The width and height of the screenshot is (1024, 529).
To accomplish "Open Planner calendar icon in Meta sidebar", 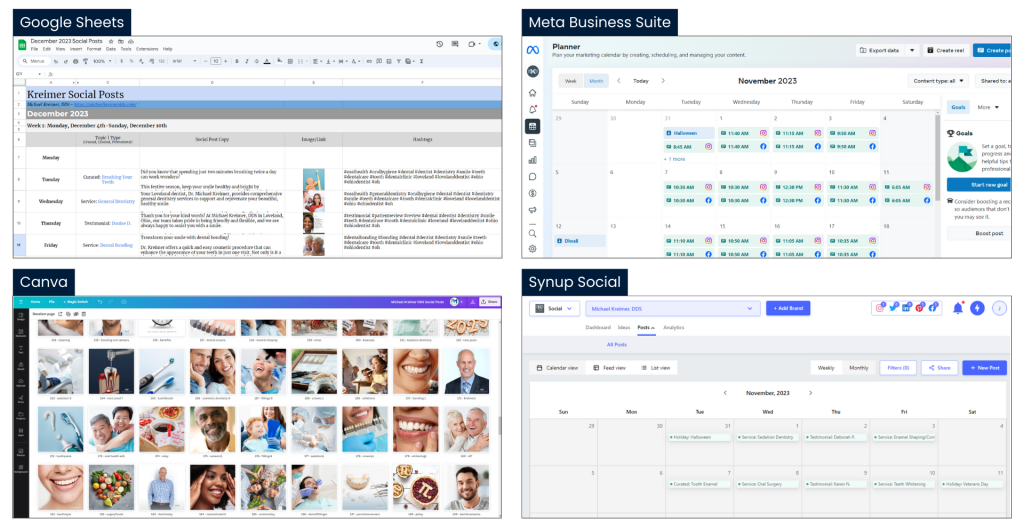I will [x=533, y=126].
